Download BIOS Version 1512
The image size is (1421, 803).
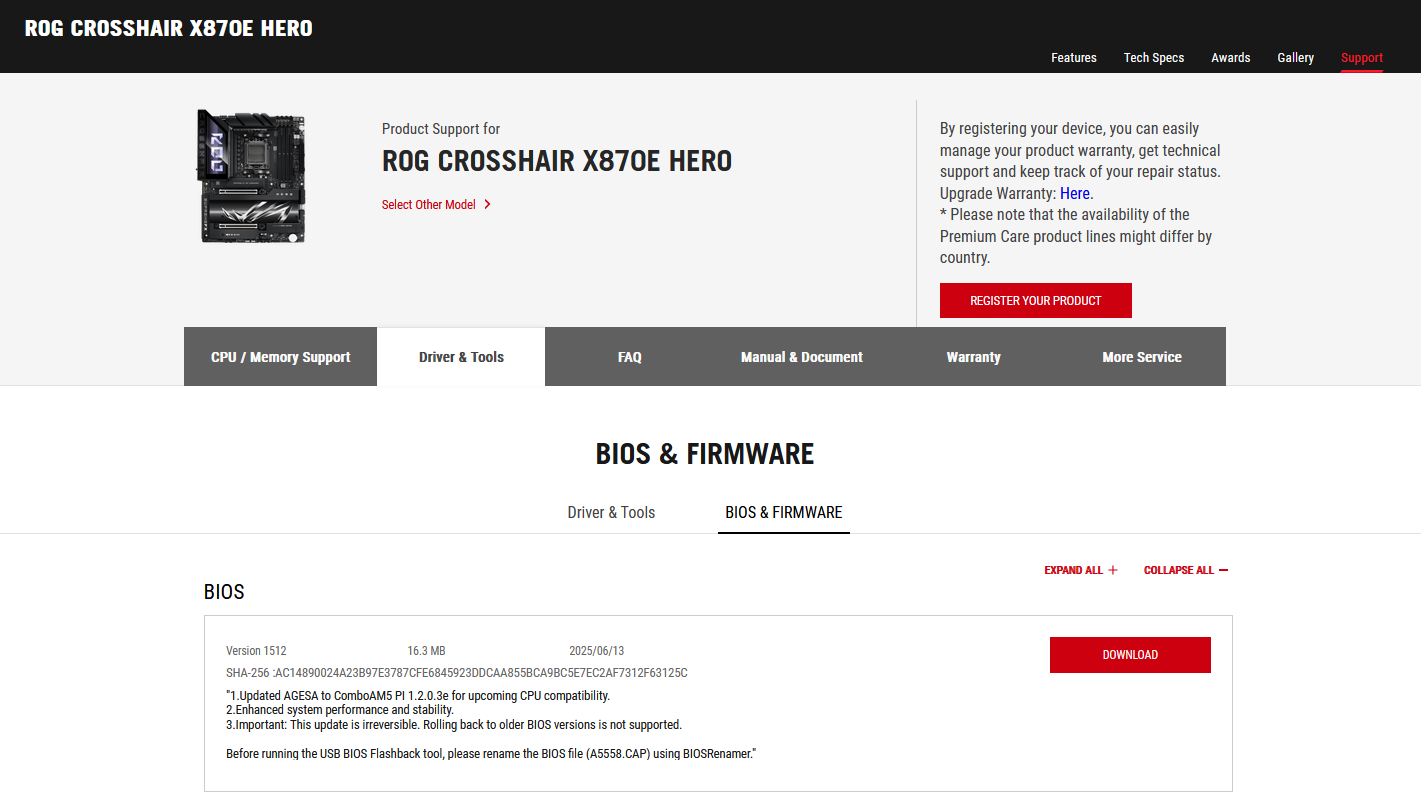[x=1130, y=654]
